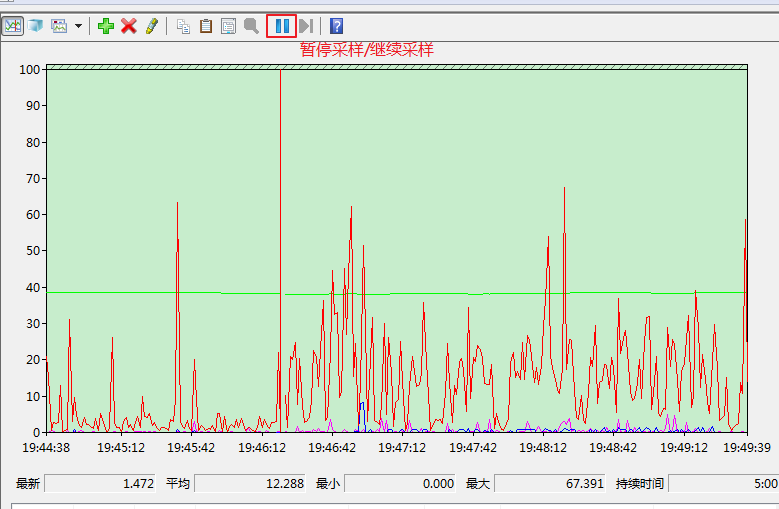This screenshot has height=509, width=779.
Task: Click the 19:49:39 end time label
Action: (x=747, y=447)
